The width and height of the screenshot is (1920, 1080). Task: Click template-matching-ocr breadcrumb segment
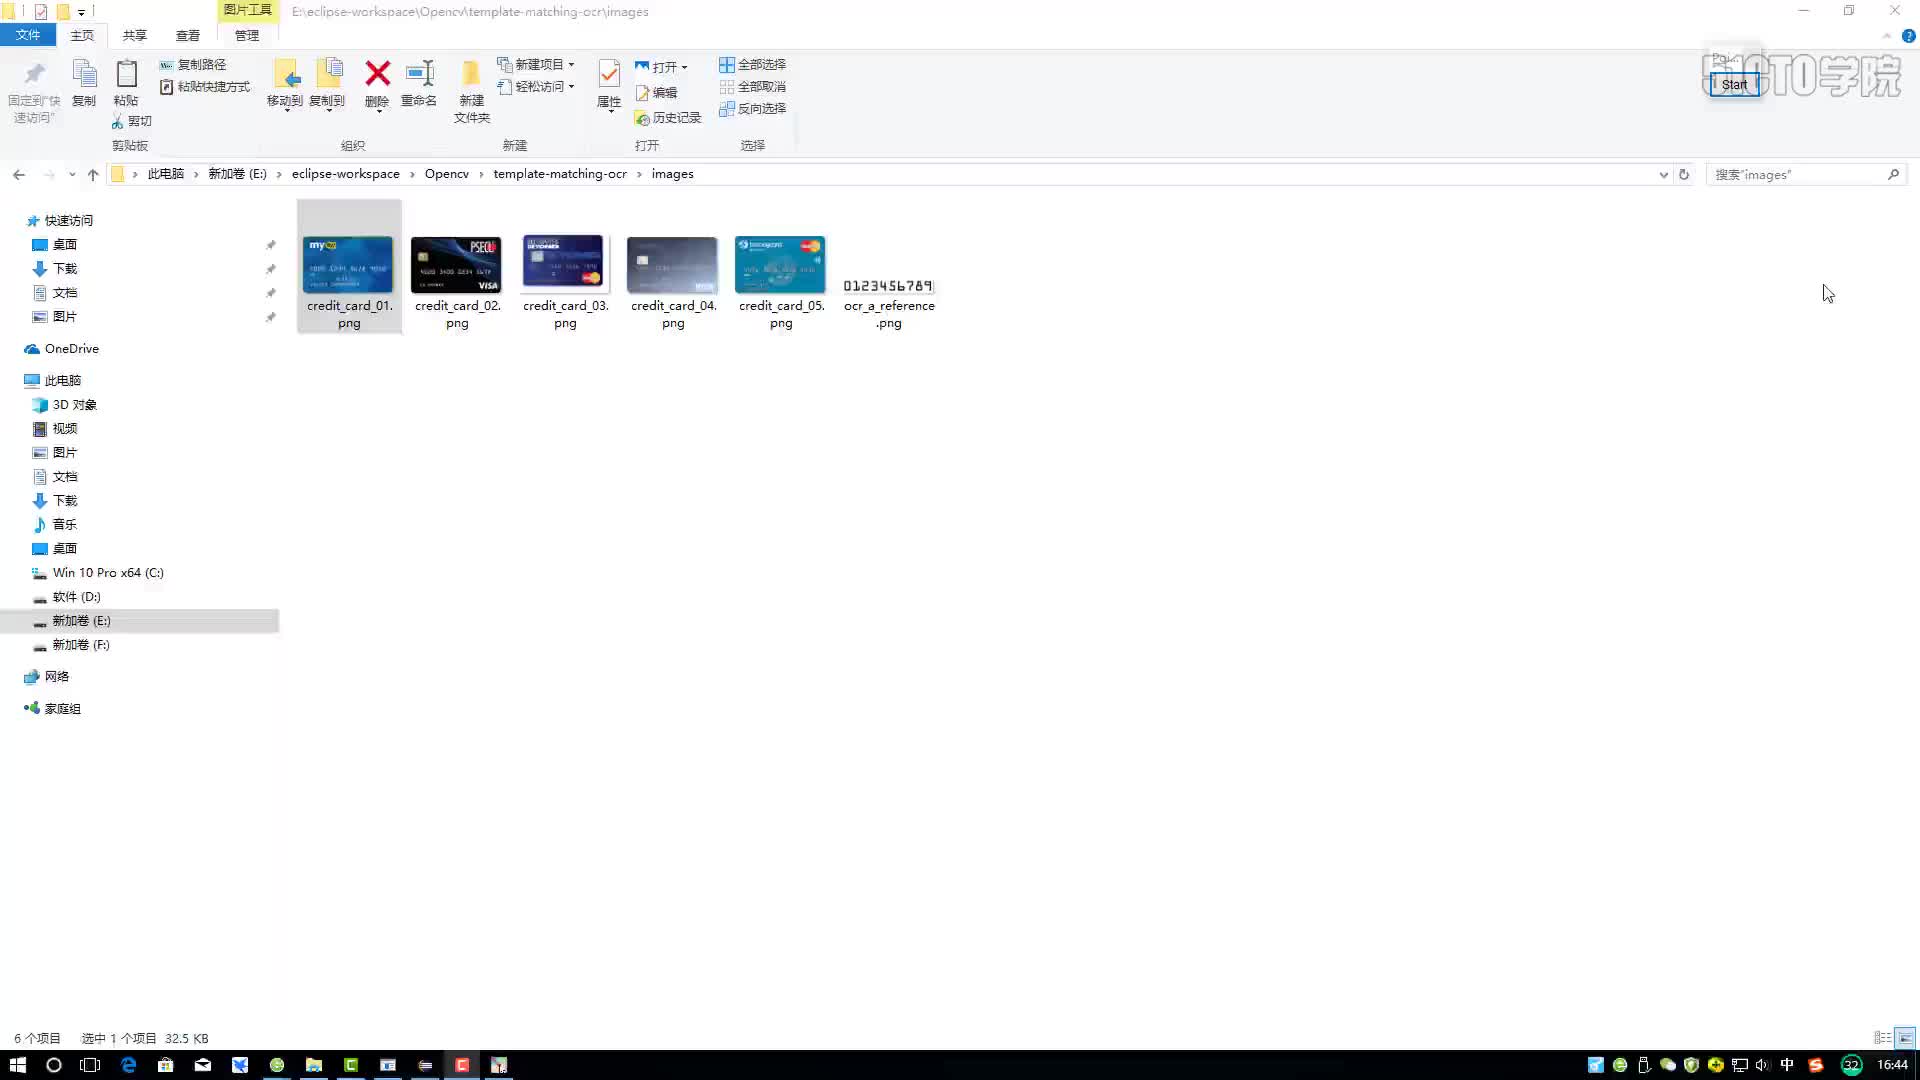click(560, 174)
